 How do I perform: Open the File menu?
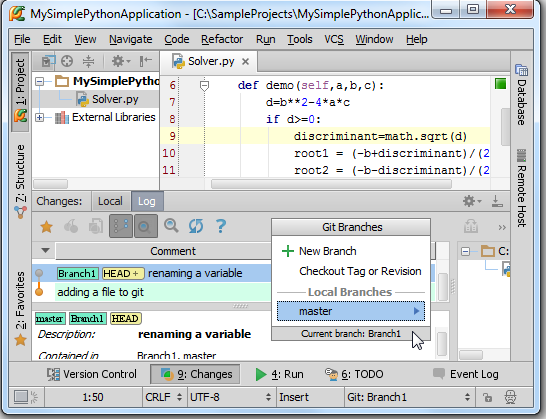[x=22, y=39]
